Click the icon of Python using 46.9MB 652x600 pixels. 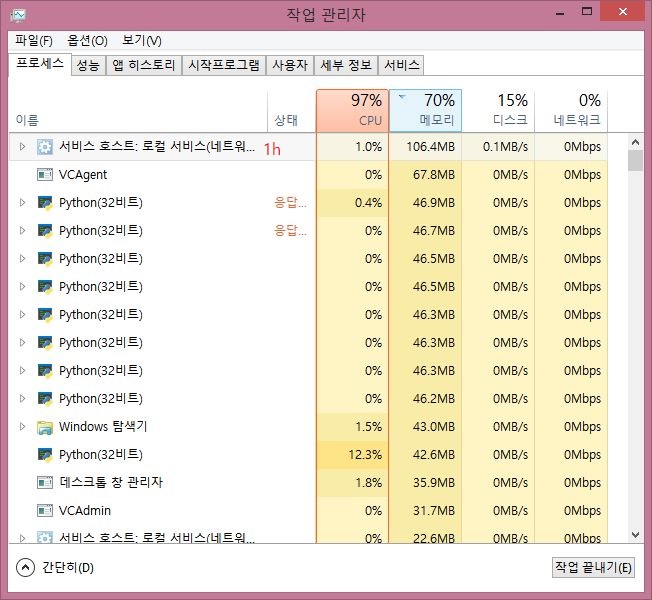(x=45, y=203)
